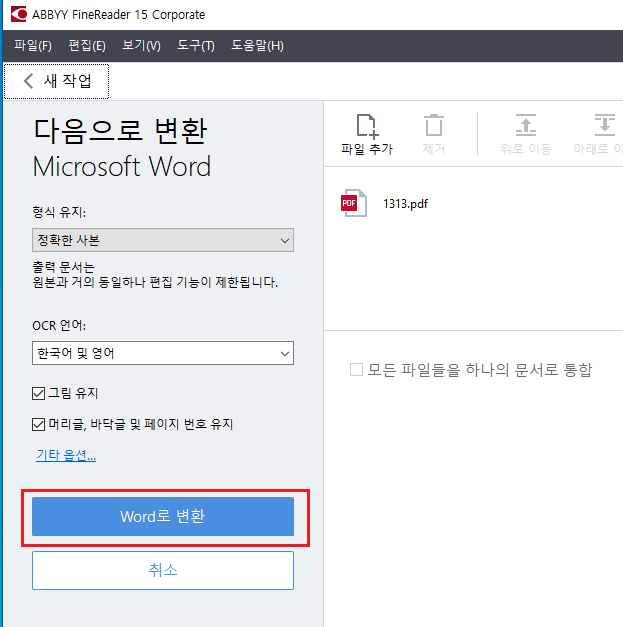The width and height of the screenshot is (623, 627).
Task: Open the 편집(E) menu
Action: click(87, 46)
